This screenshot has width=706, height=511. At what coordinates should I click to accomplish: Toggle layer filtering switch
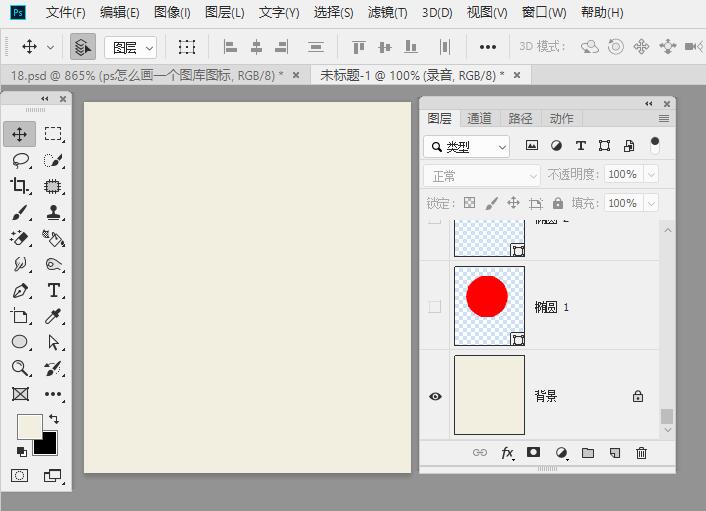(655, 145)
